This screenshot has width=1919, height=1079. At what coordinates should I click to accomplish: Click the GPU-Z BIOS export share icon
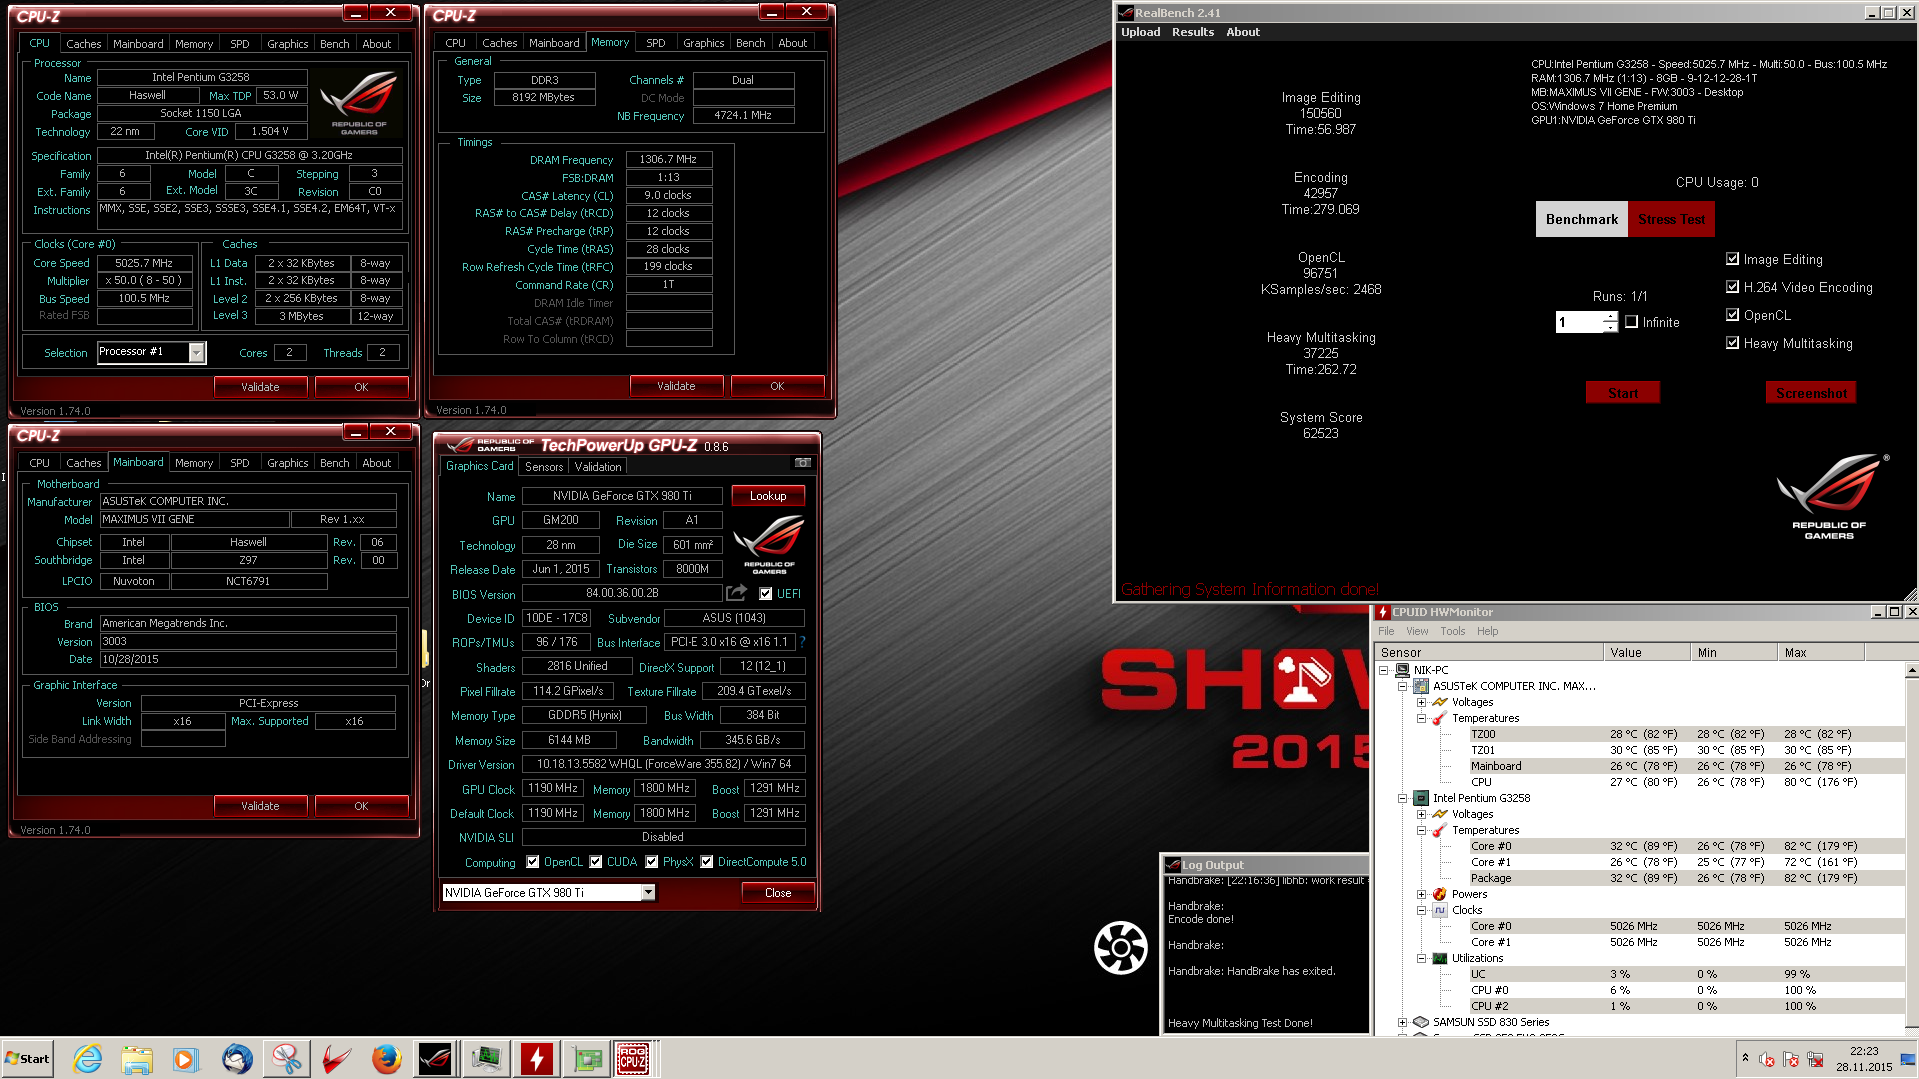737,593
